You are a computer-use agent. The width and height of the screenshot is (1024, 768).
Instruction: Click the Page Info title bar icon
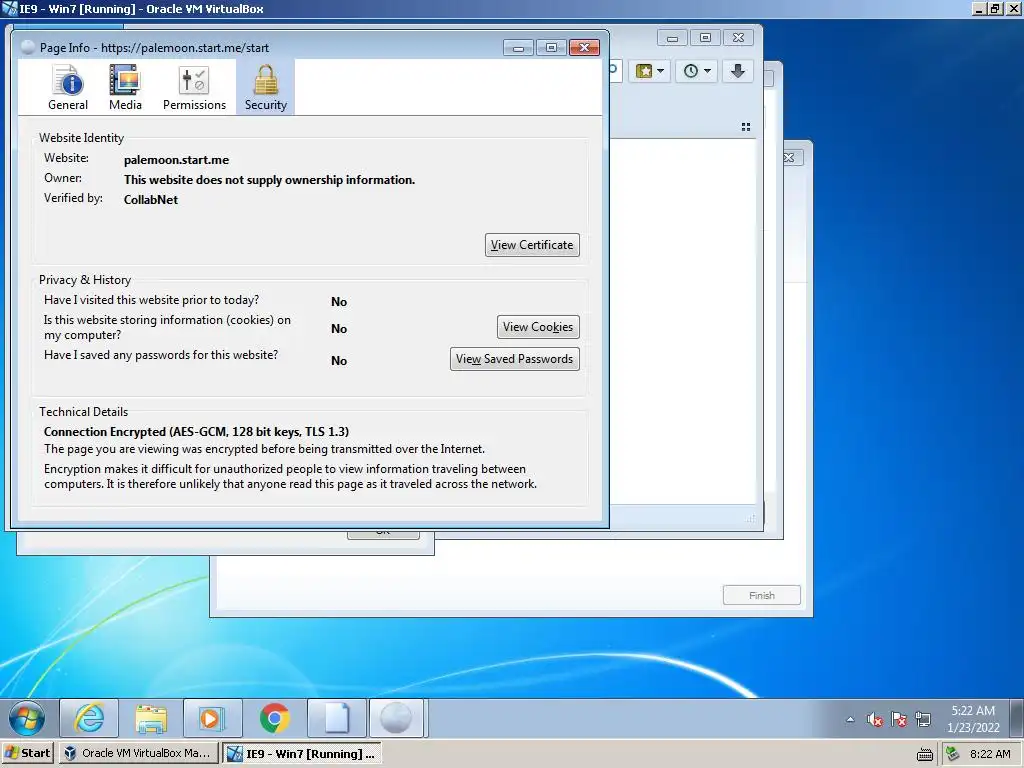pos(28,47)
